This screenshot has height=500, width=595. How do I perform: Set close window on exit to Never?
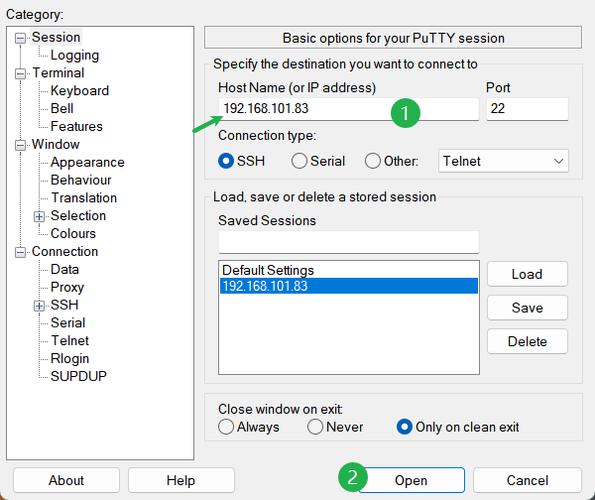[315, 427]
